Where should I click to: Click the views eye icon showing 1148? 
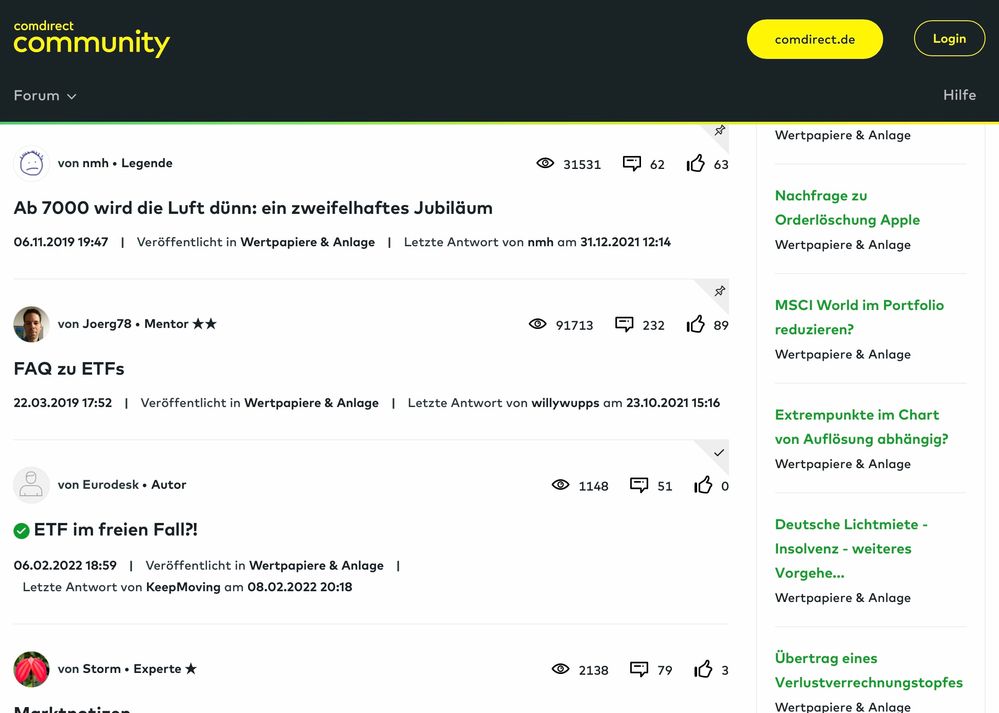pyautogui.click(x=560, y=484)
